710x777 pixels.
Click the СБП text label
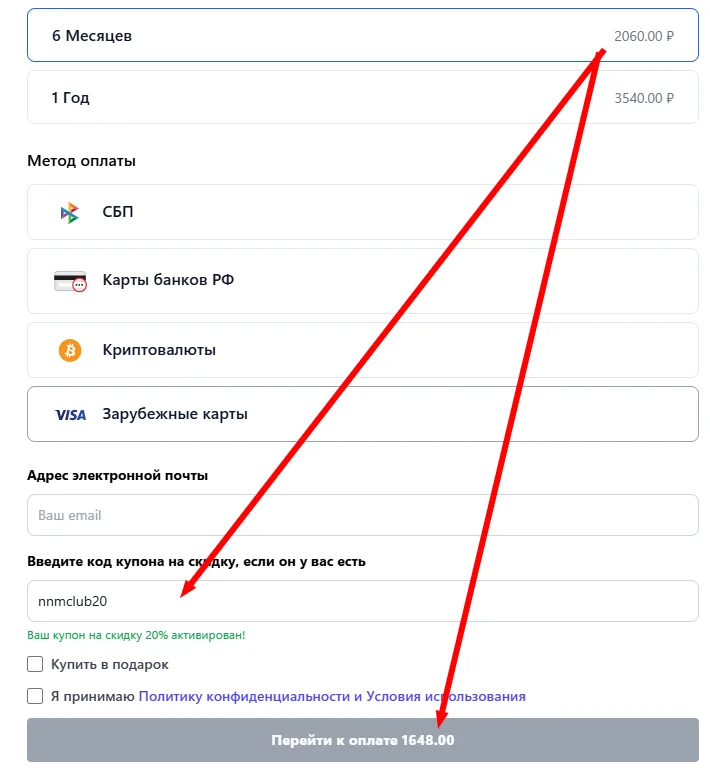point(118,212)
